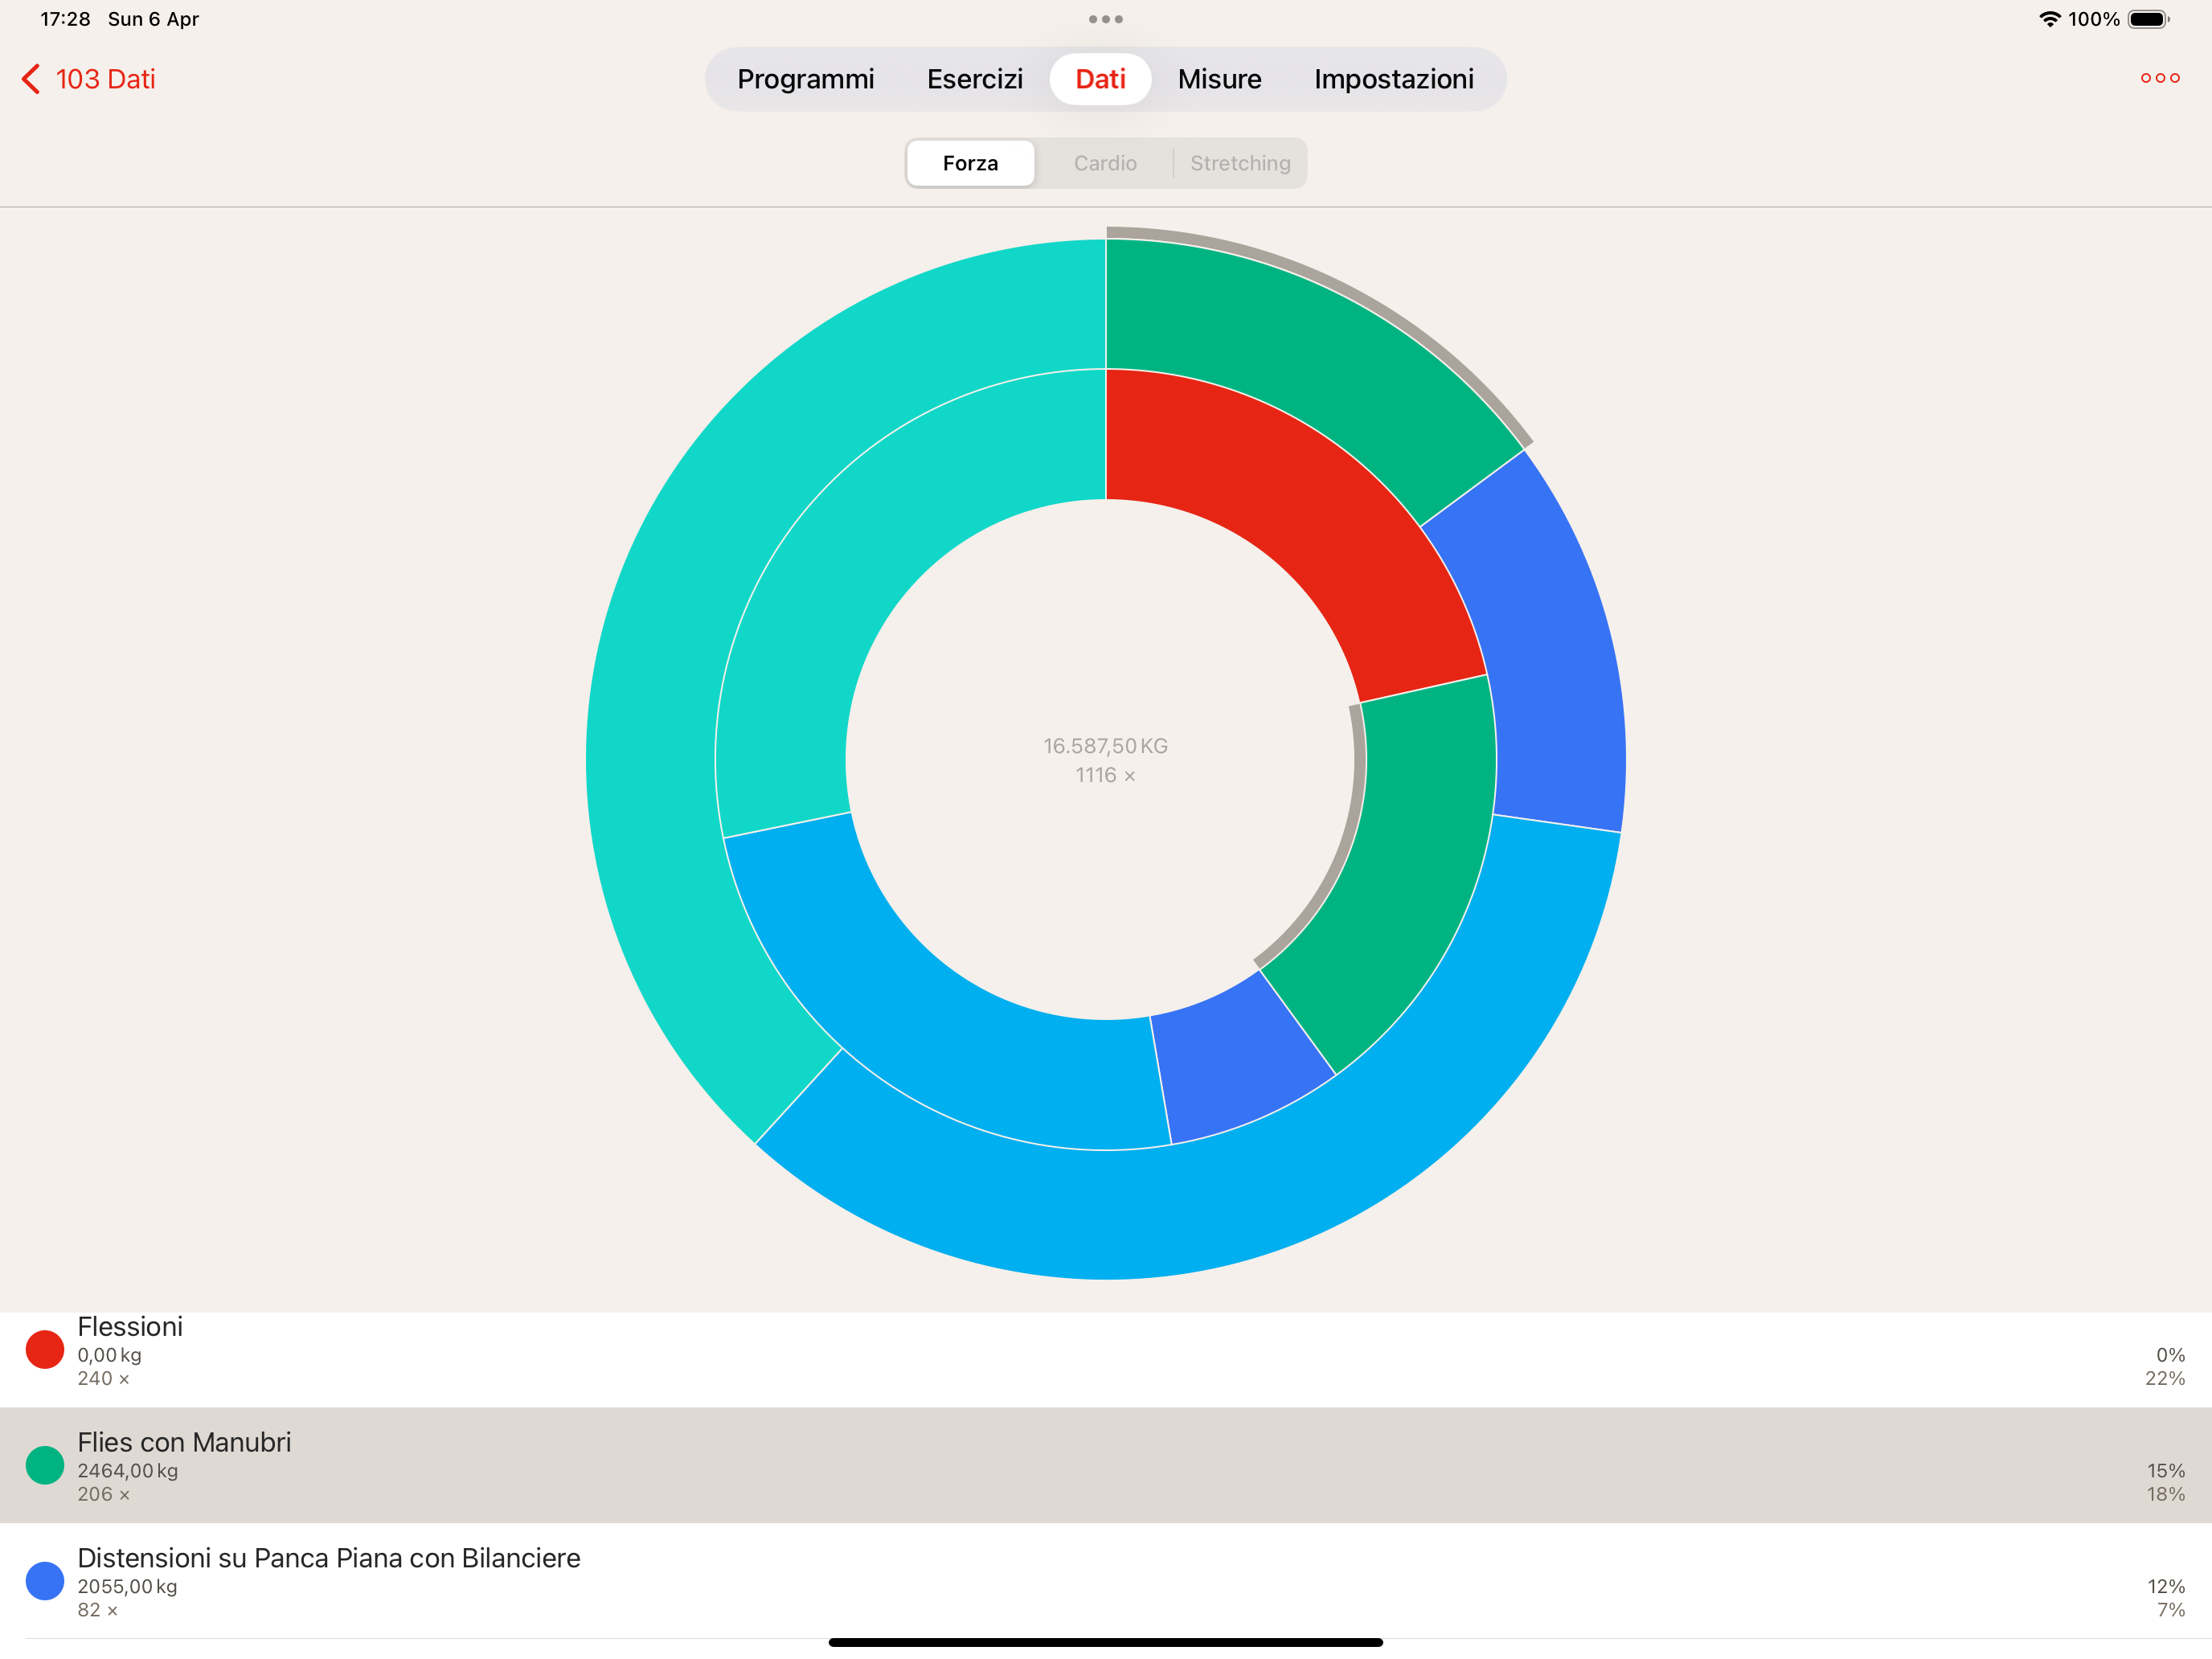Image resolution: width=2212 pixels, height=1659 pixels.
Task: Open the Misure tab
Action: coord(1219,79)
